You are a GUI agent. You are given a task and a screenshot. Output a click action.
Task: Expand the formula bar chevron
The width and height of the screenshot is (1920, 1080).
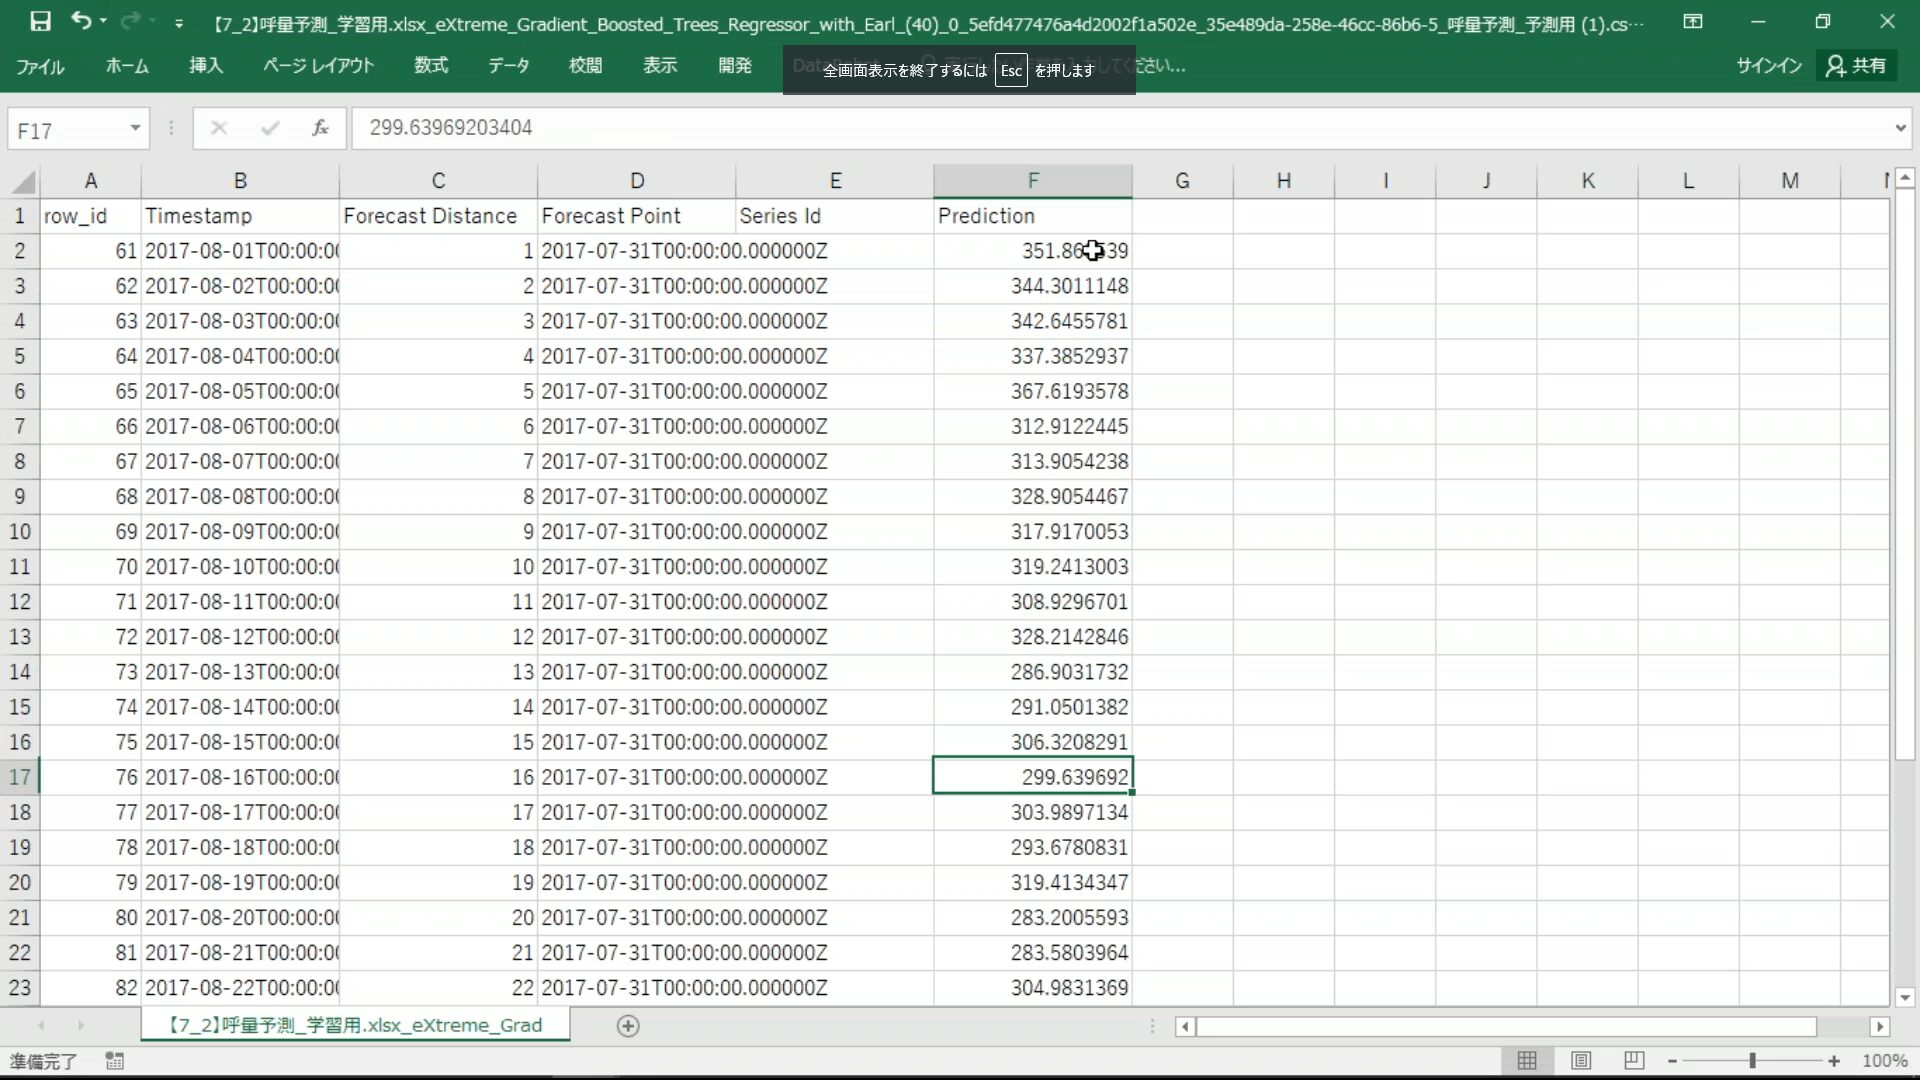pyautogui.click(x=1900, y=128)
